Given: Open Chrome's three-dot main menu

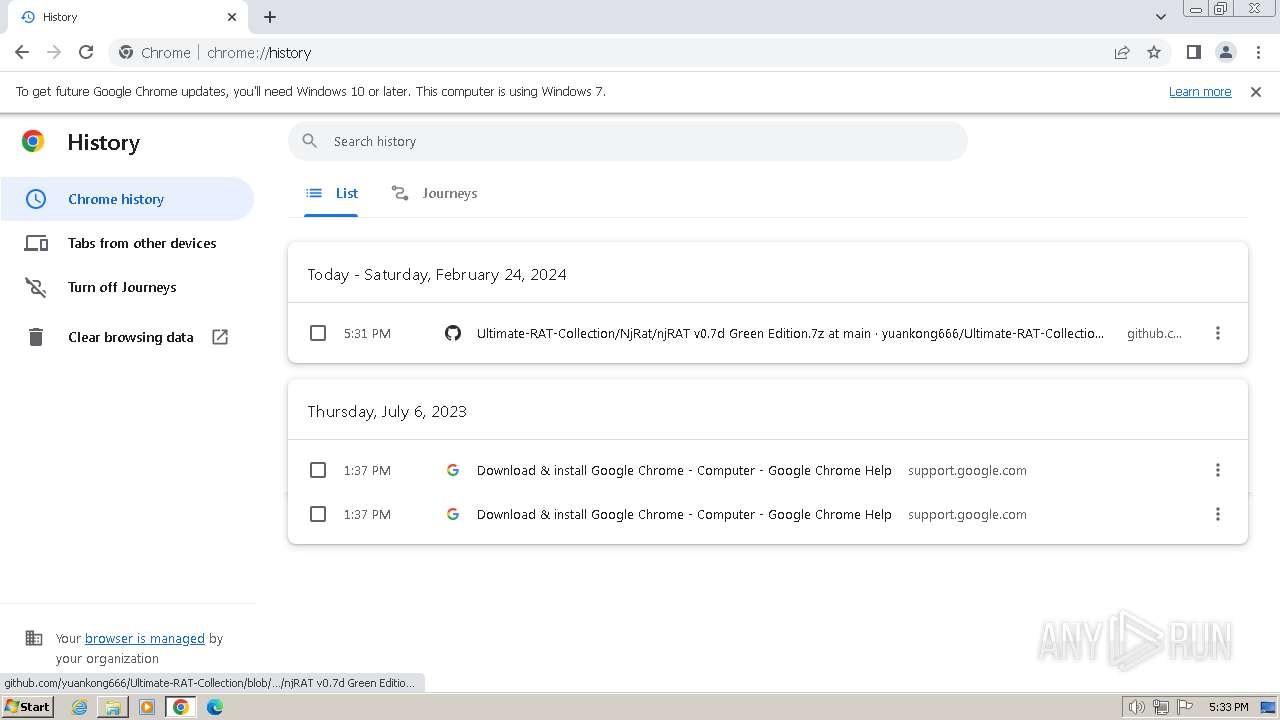Looking at the screenshot, I should click(1258, 52).
